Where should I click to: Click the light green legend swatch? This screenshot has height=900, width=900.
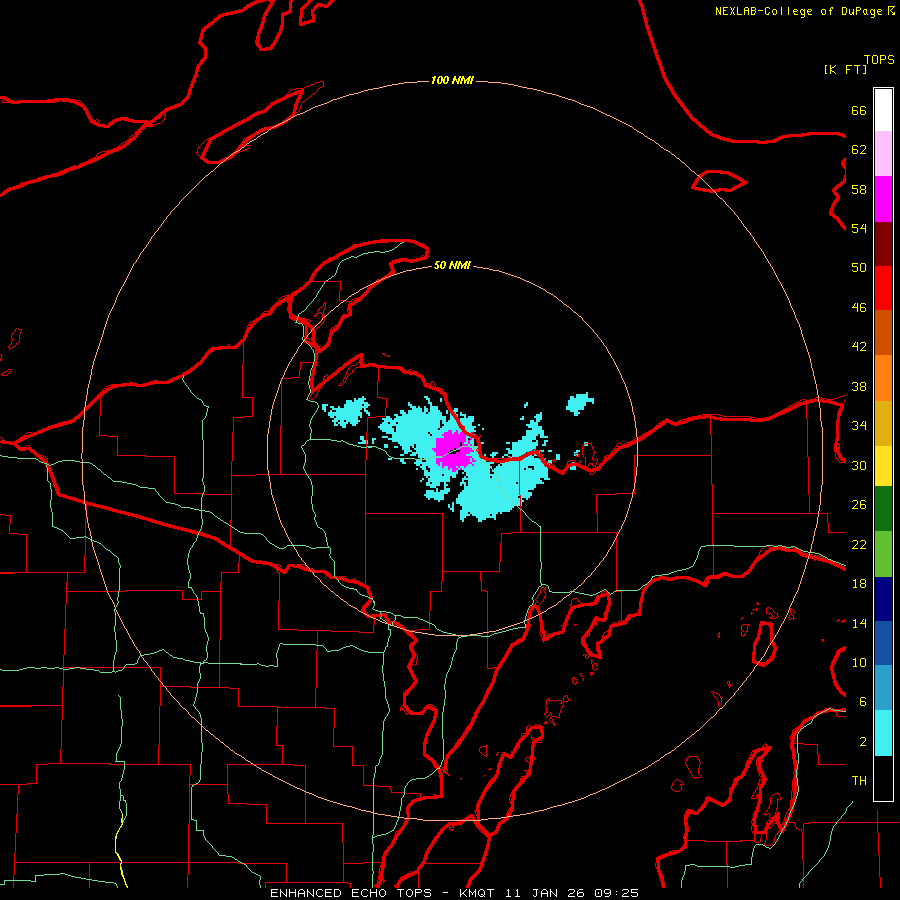point(883,554)
